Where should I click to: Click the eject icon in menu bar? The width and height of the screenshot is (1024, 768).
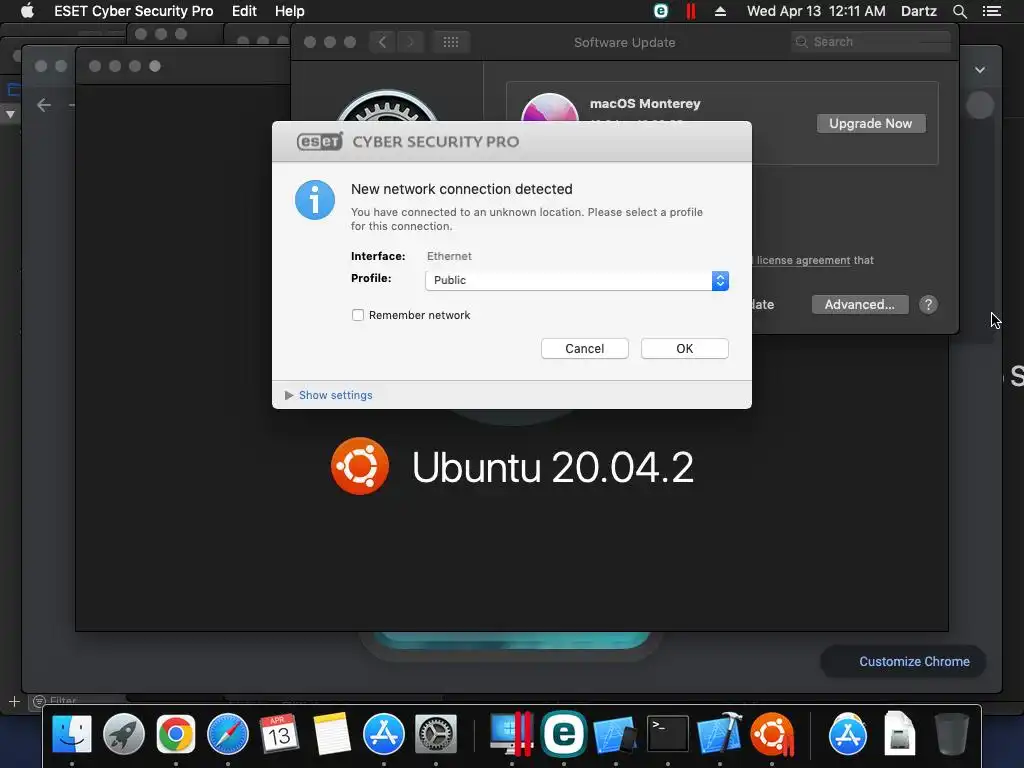(x=720, y=11)
